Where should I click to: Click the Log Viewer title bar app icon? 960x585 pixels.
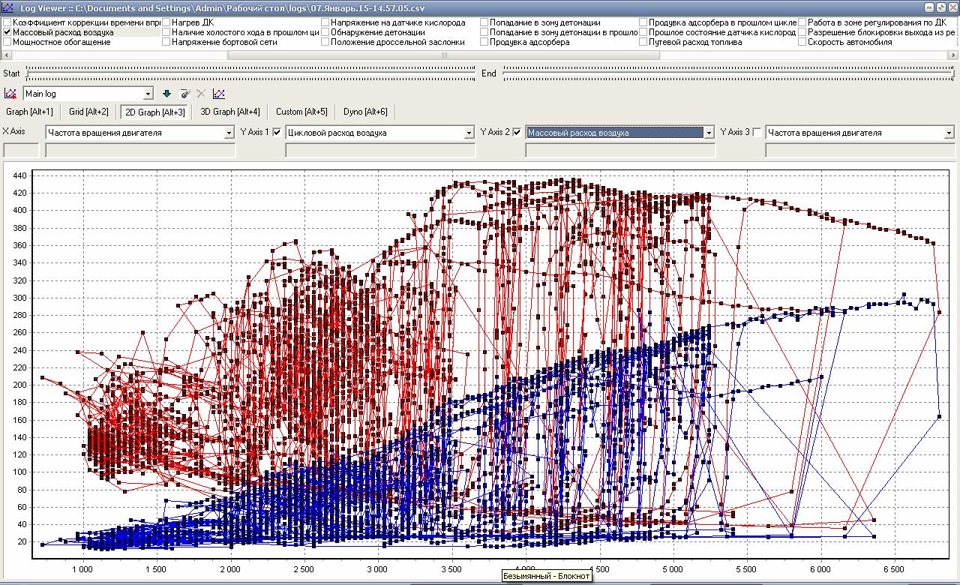[x=9, y=8]
